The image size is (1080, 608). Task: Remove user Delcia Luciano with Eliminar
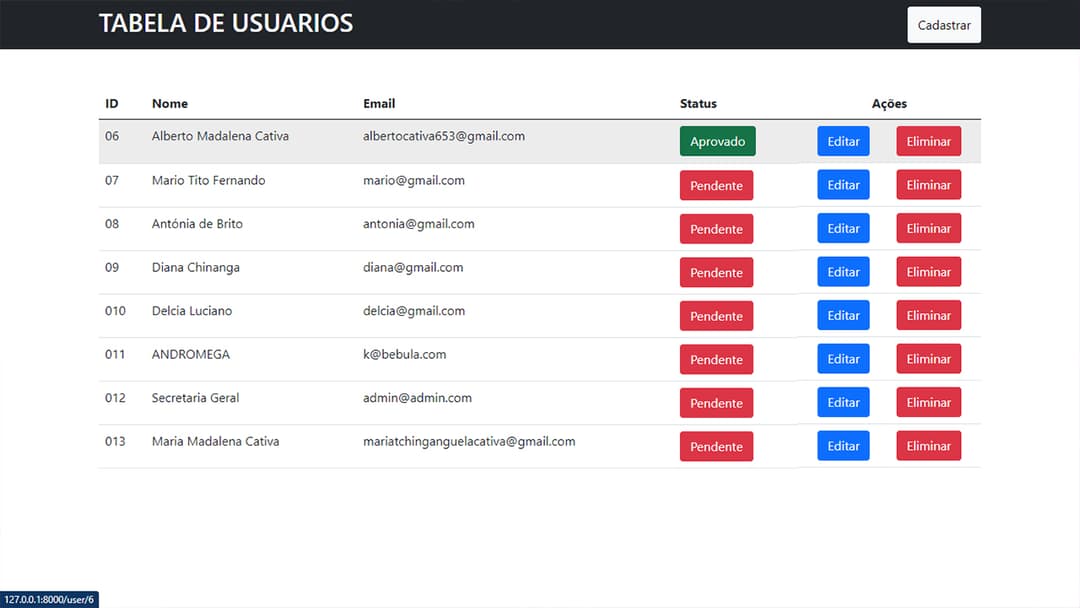[x=928, y=315]
